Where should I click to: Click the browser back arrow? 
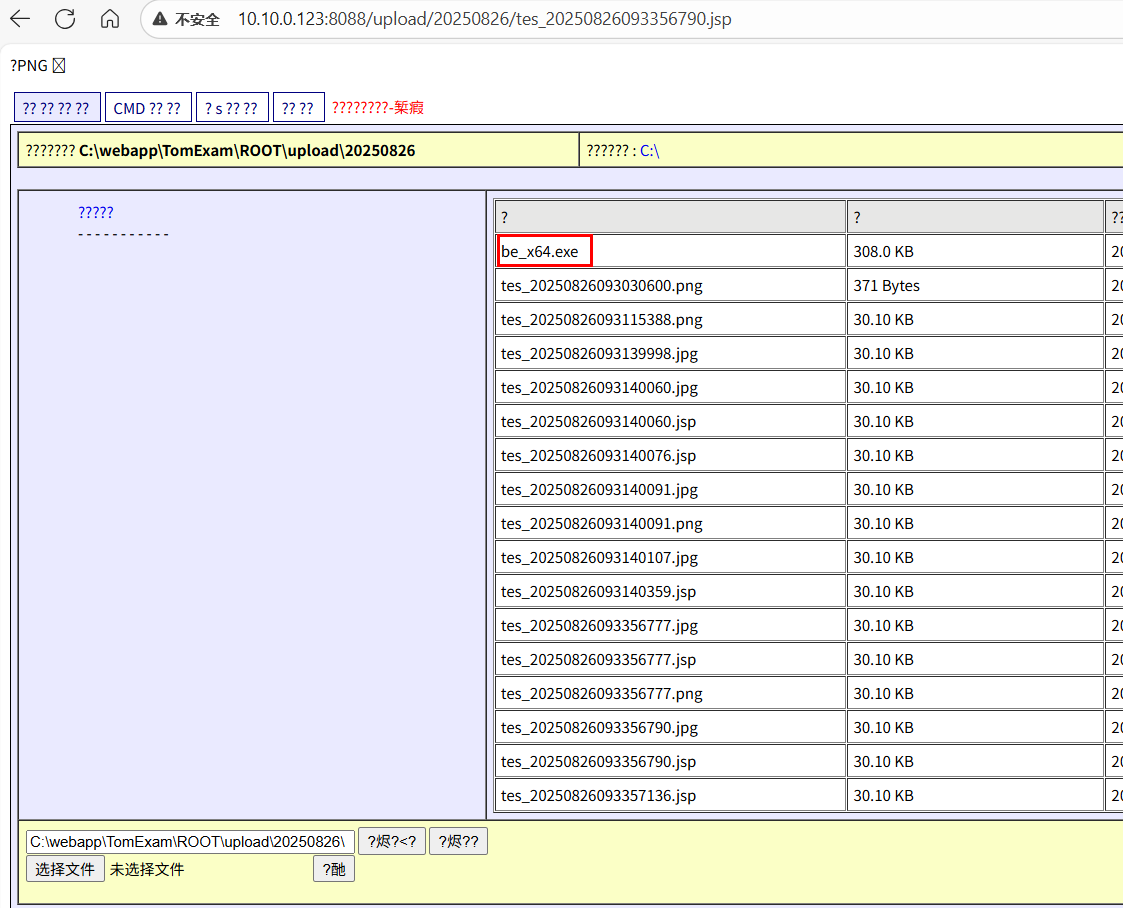pos(20,19)
